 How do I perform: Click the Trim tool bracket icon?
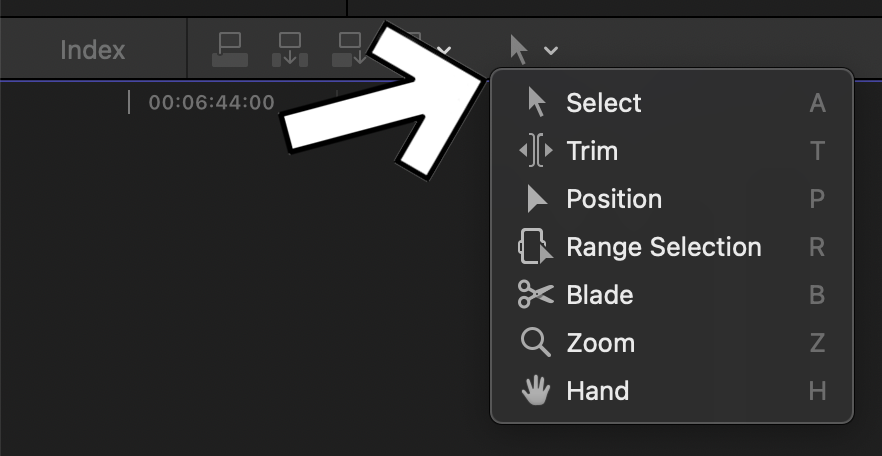click(535, 151)
